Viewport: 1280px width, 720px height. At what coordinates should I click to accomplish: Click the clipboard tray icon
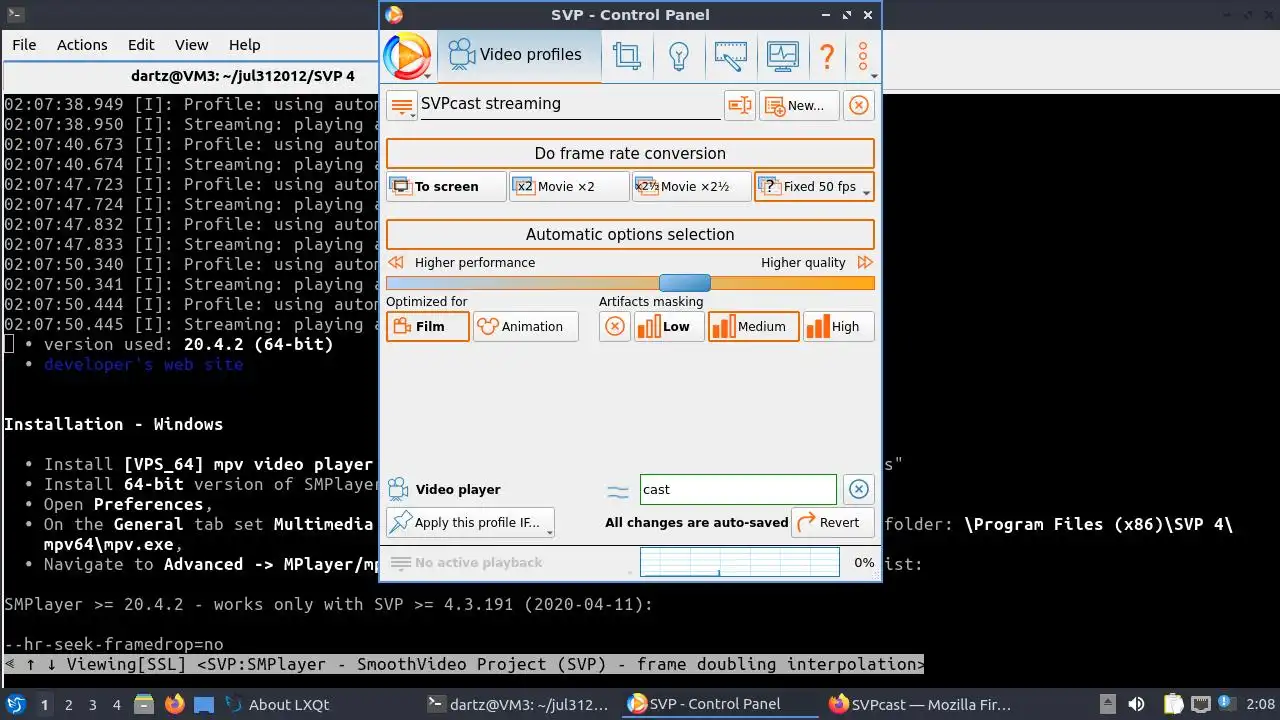(x=1174, y=704)
